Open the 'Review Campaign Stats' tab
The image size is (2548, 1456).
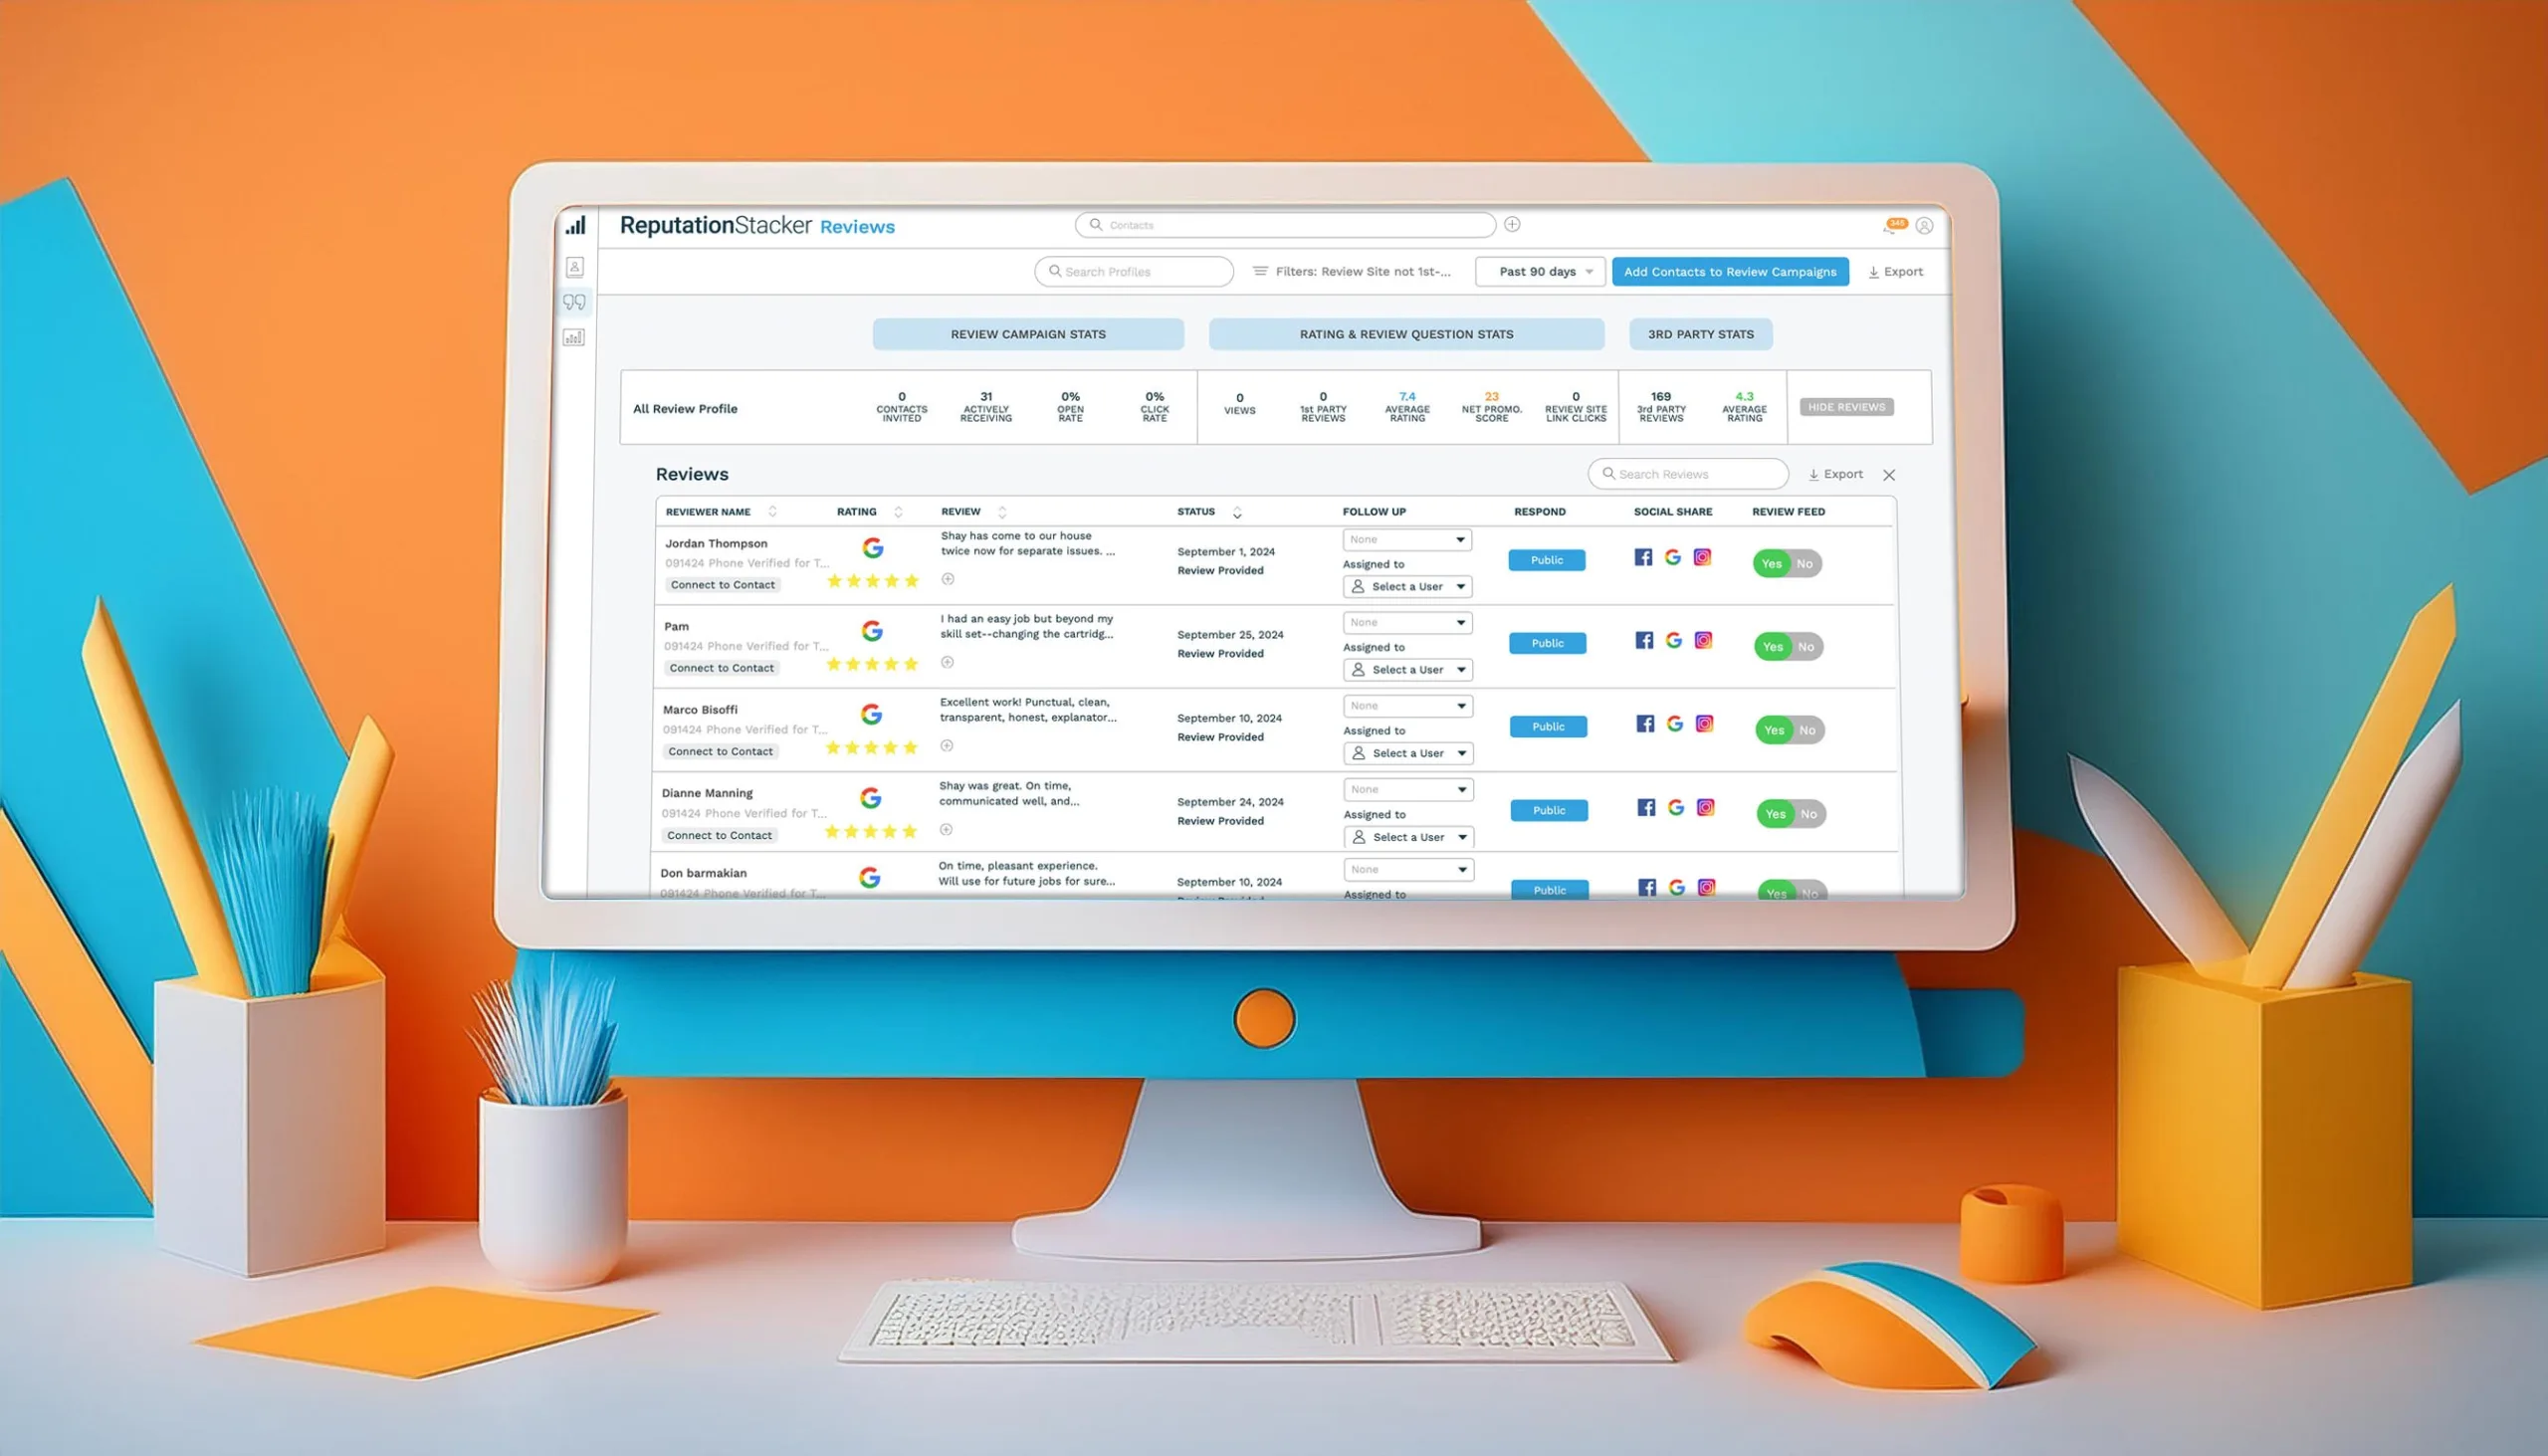(x=1025, y=334)
